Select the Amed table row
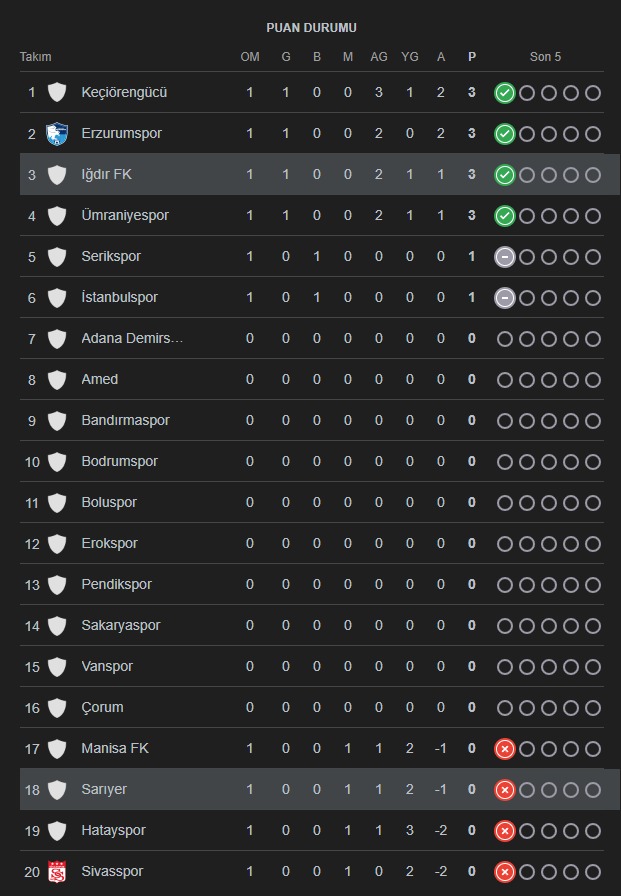The width and height of the screenshot is (621, 896). pos(310,380)
